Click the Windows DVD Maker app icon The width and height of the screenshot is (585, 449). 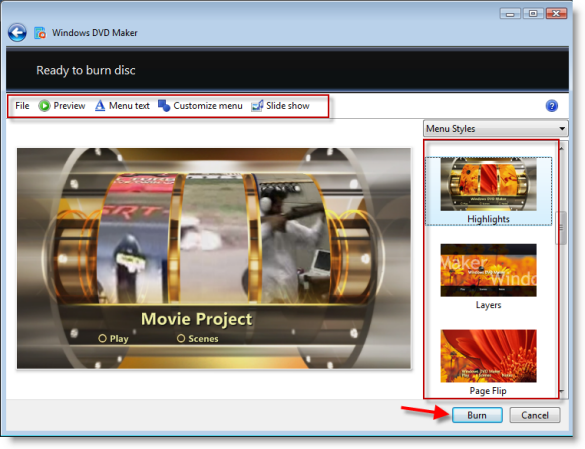(x=40, y=33)
